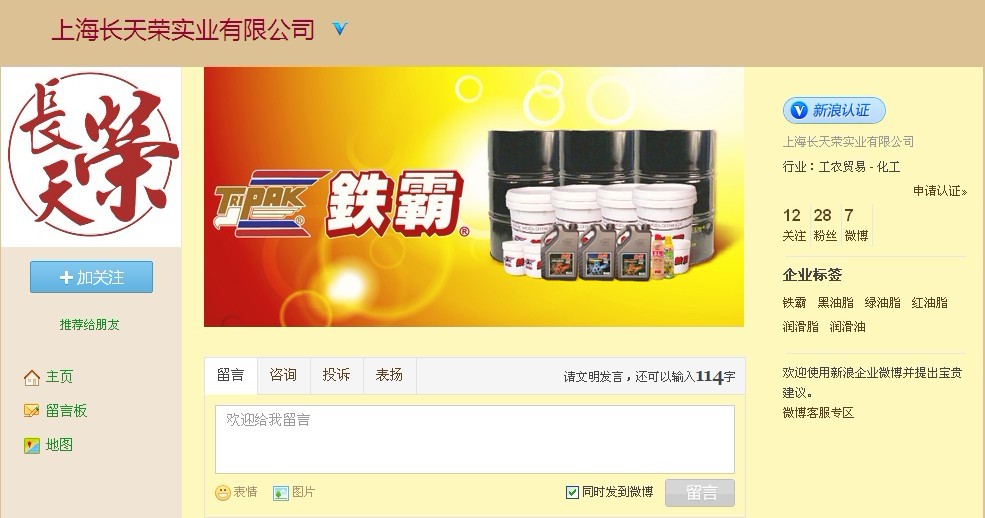View the 28 粉丝 followers count
The width and height of the screenshot is (985, 518).
pos(825,224)
